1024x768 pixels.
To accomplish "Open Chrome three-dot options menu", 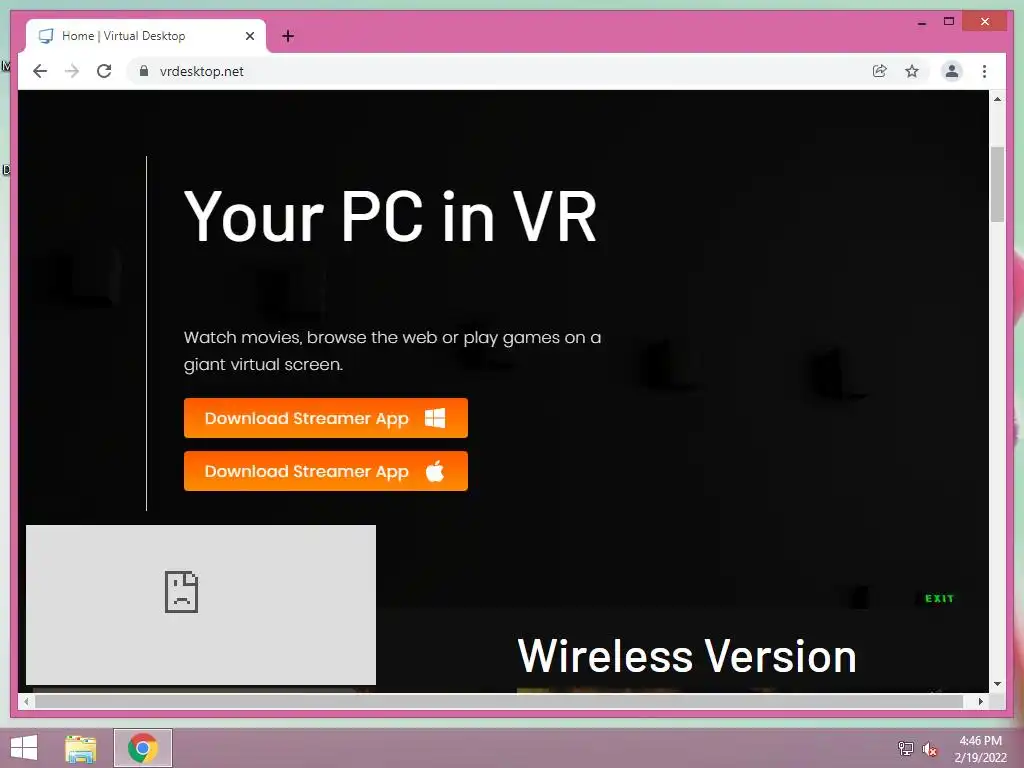I will coord(984,71).
